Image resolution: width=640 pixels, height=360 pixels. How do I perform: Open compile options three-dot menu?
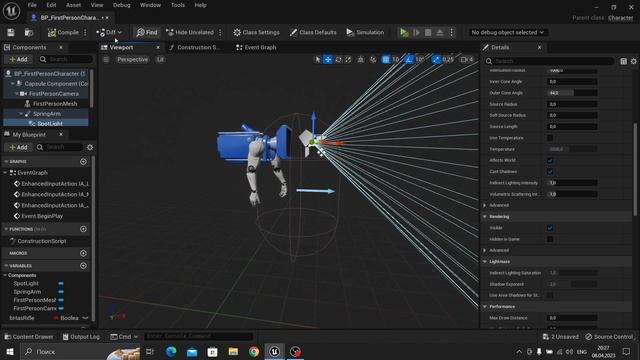[x=85, y=32]
